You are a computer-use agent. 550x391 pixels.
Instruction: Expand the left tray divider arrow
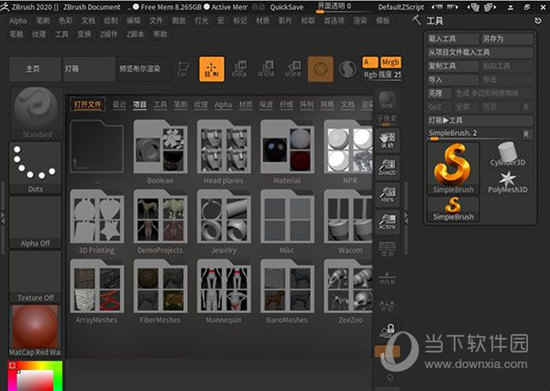click(x=2, y=217)
